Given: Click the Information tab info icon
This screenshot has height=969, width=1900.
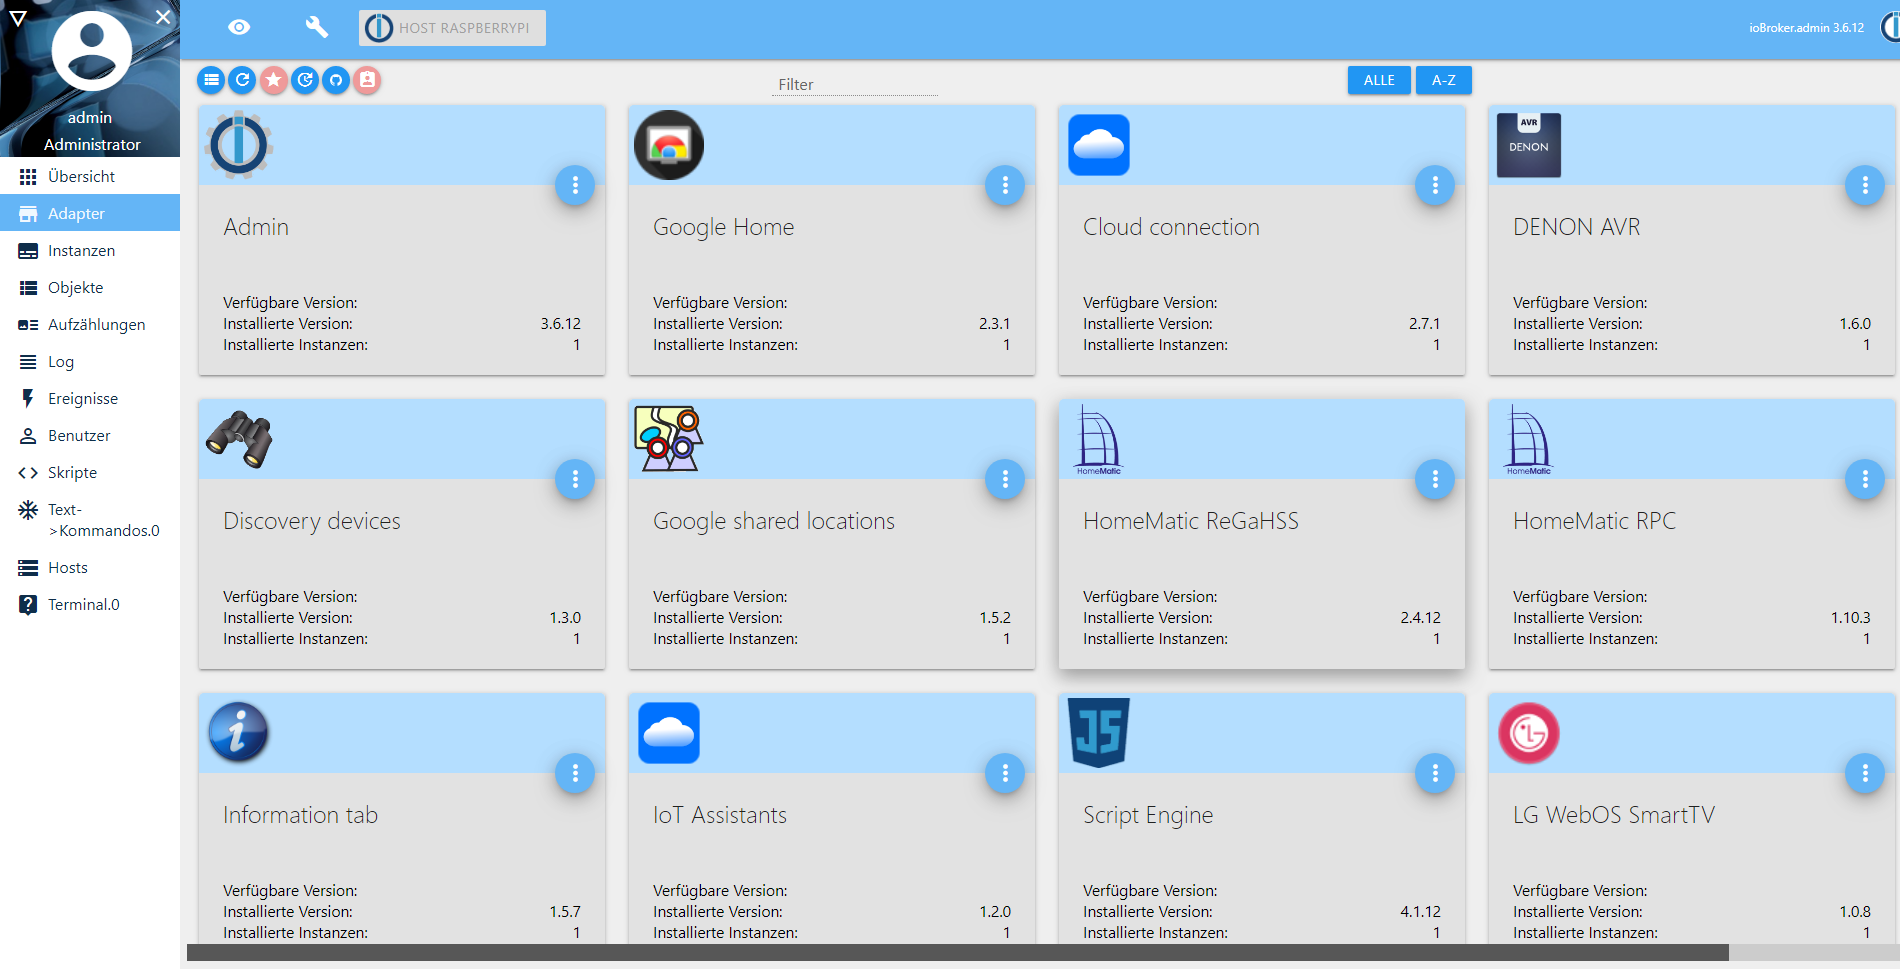Looking at the screenshot, I should click(239, 733).
